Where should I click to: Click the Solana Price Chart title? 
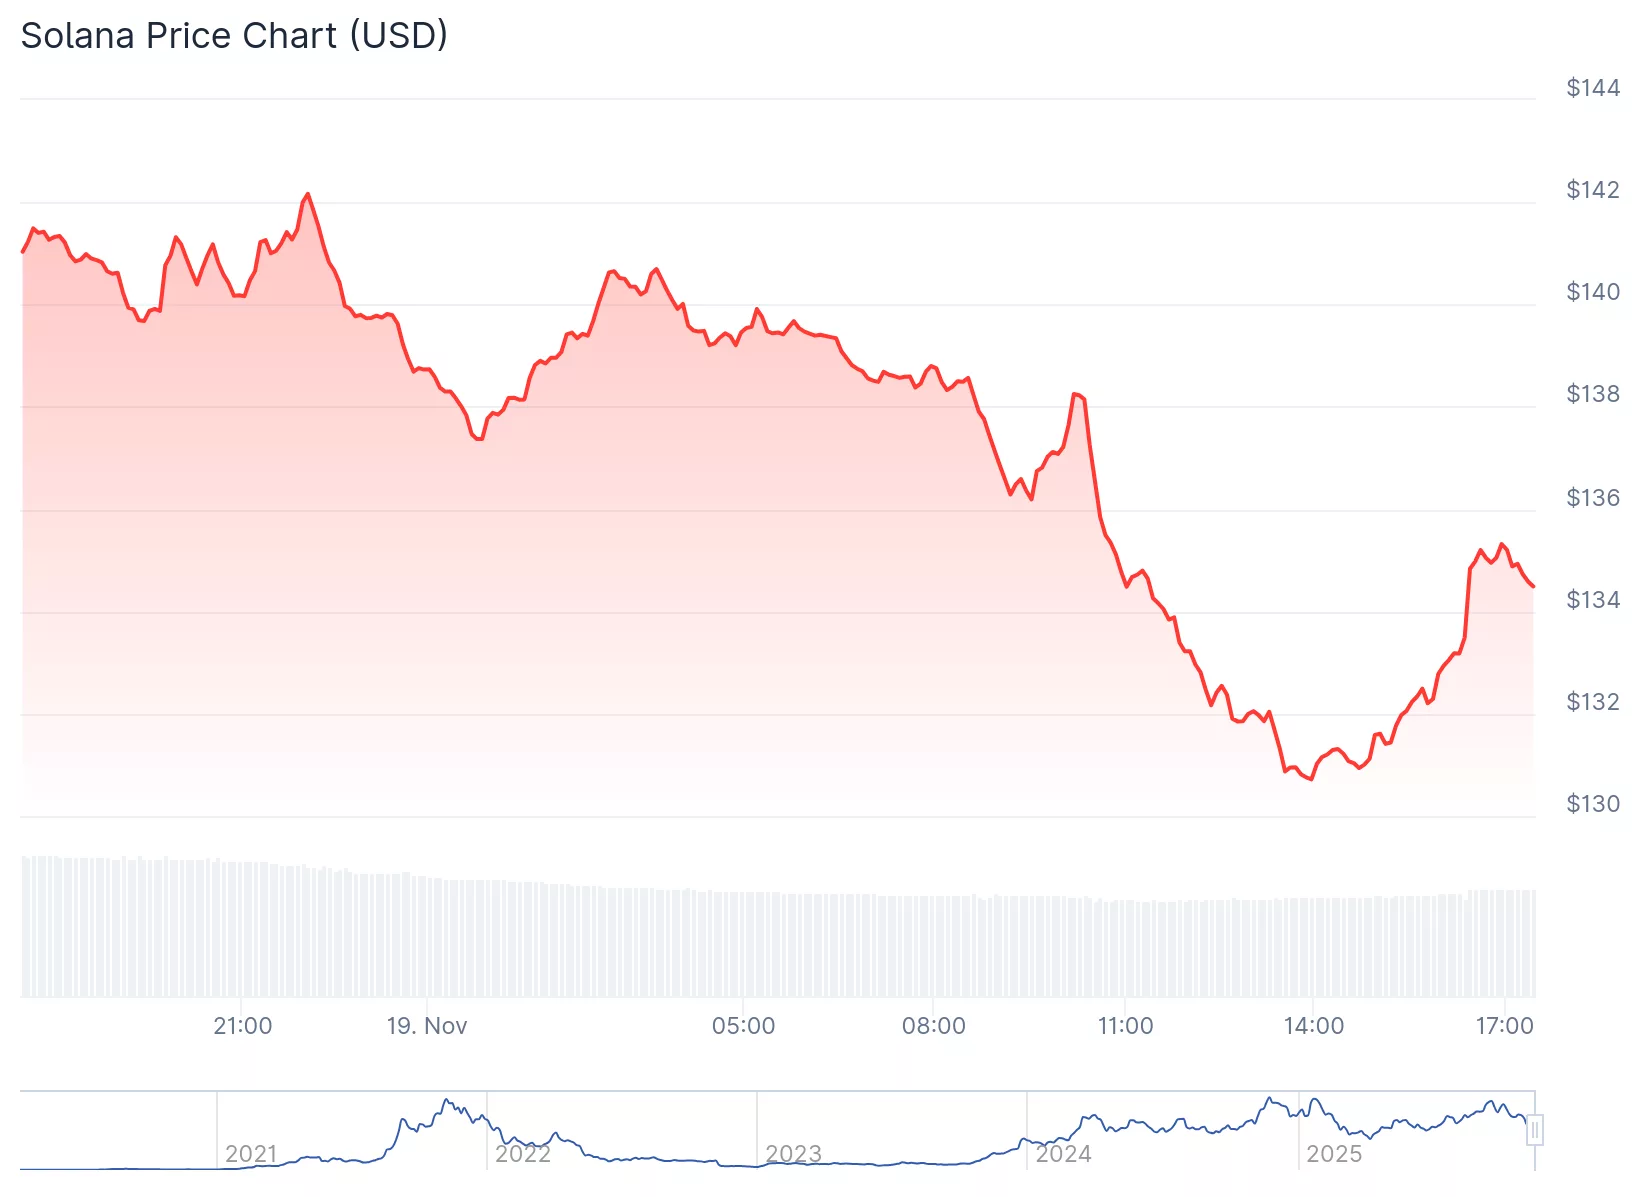234,36
